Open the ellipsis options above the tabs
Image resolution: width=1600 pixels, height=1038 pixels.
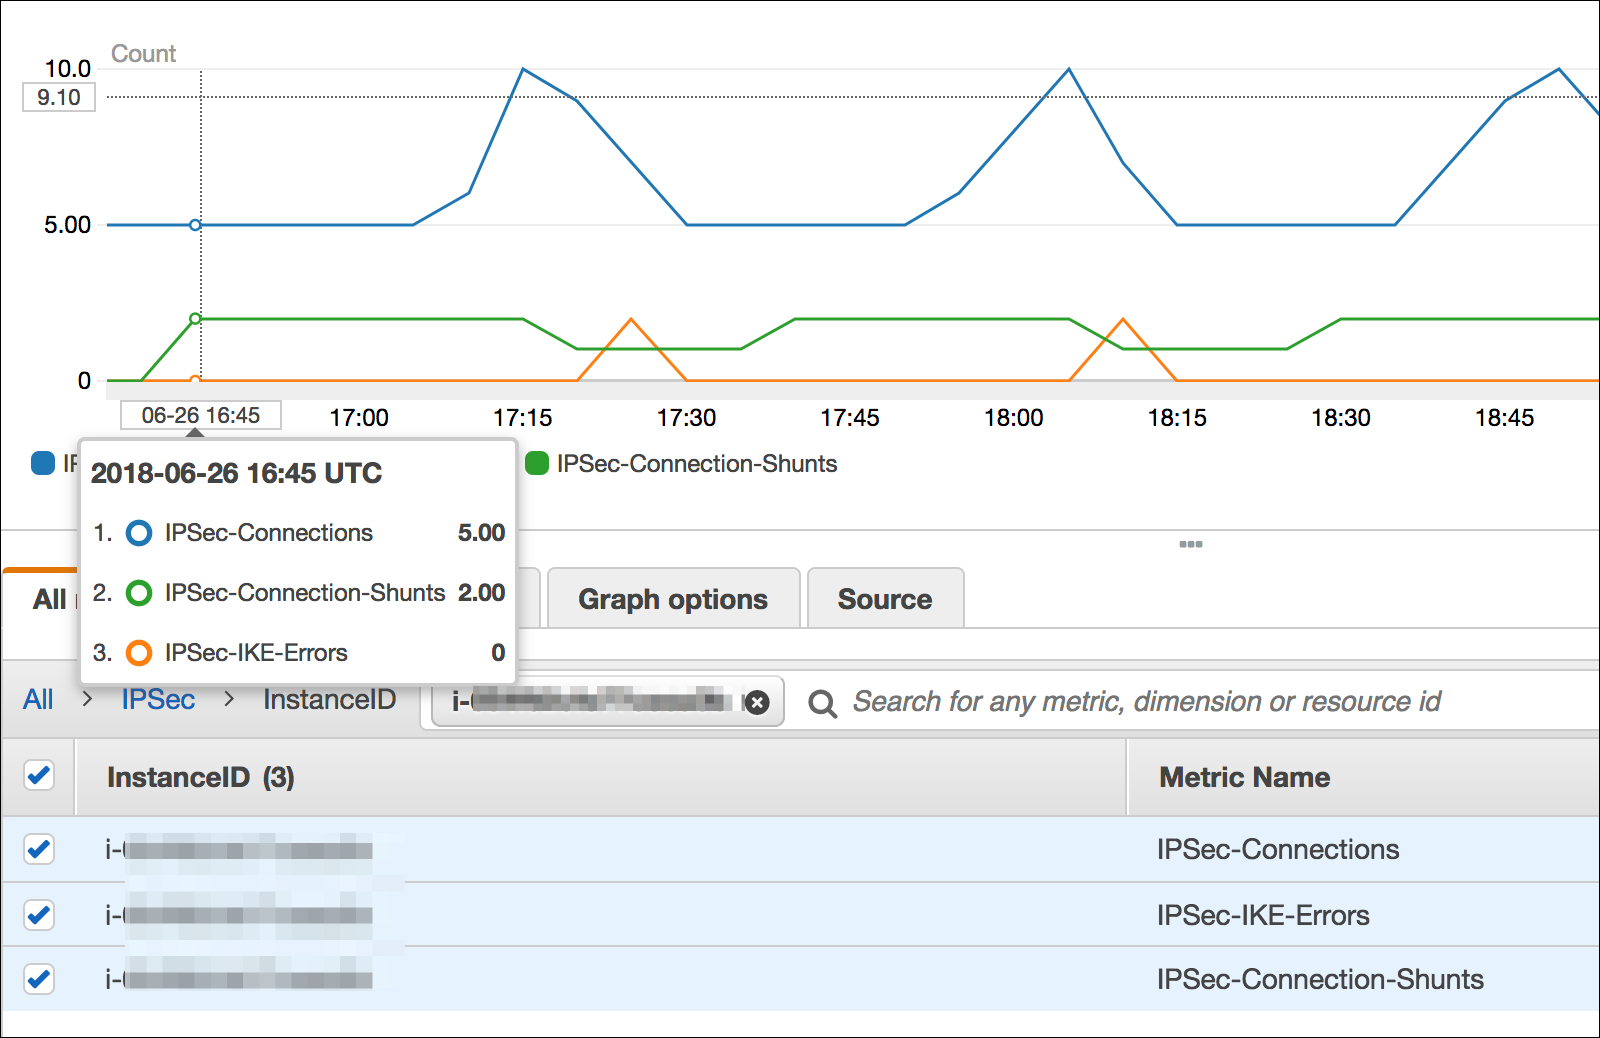1191,544
